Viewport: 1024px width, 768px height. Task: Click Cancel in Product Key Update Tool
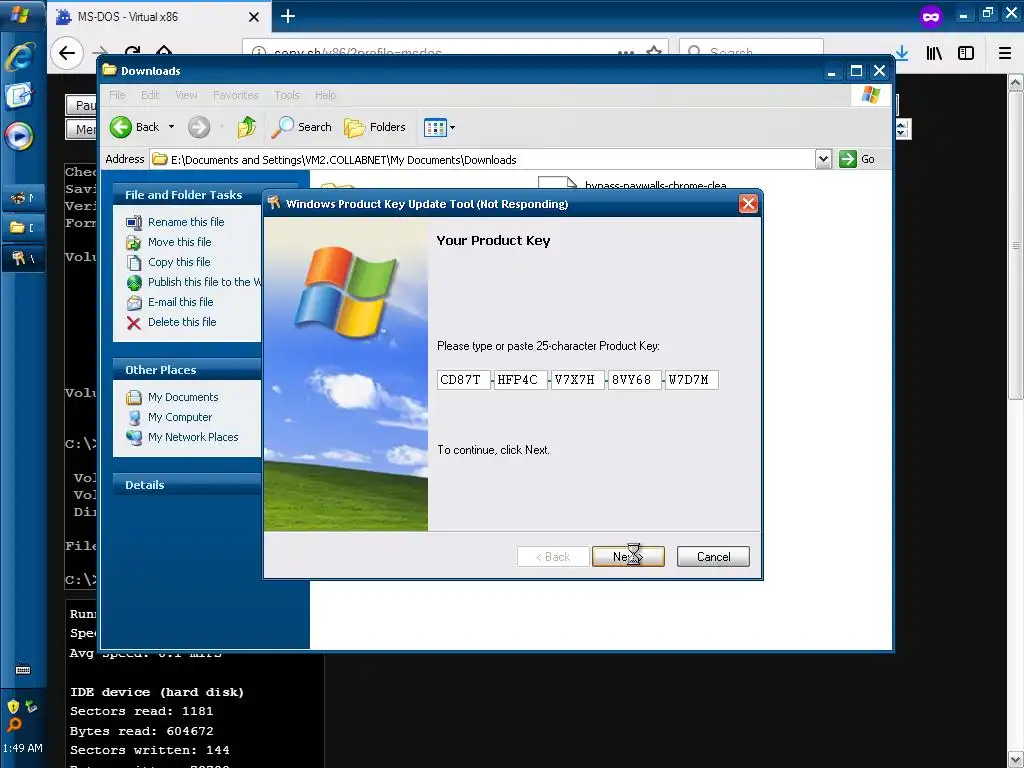click(x=713, y=556)
